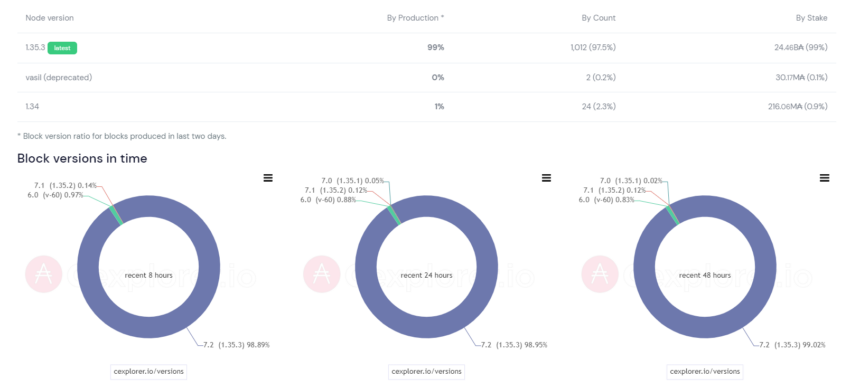Click the '7.2 (1.35.3) 99.02%' chart label
The width and height of the screenshot is (850, 388).
(792, 345)
